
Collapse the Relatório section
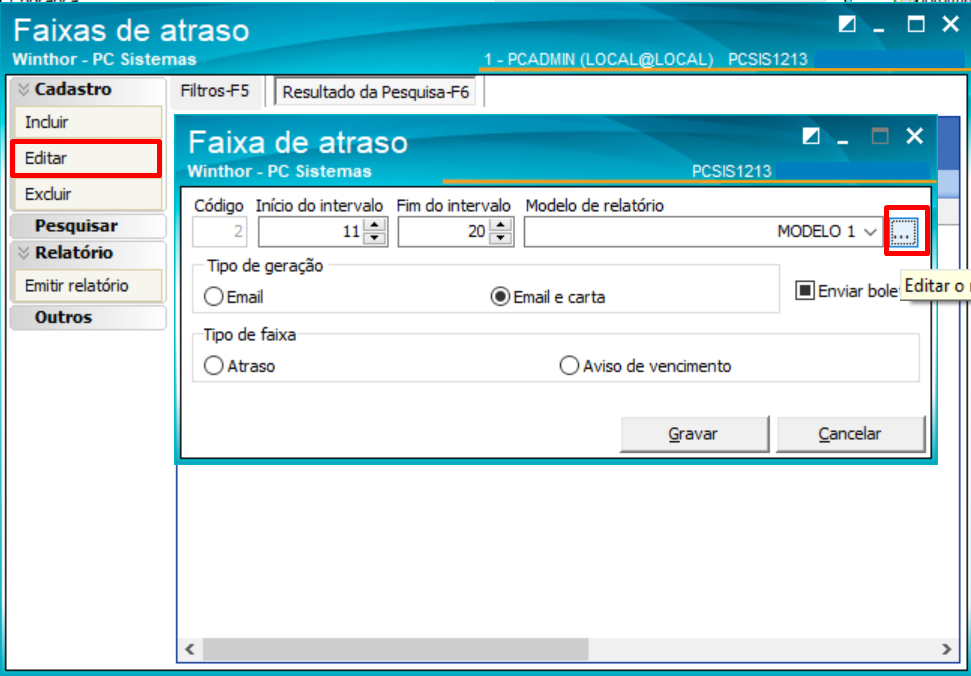[88, 253]
